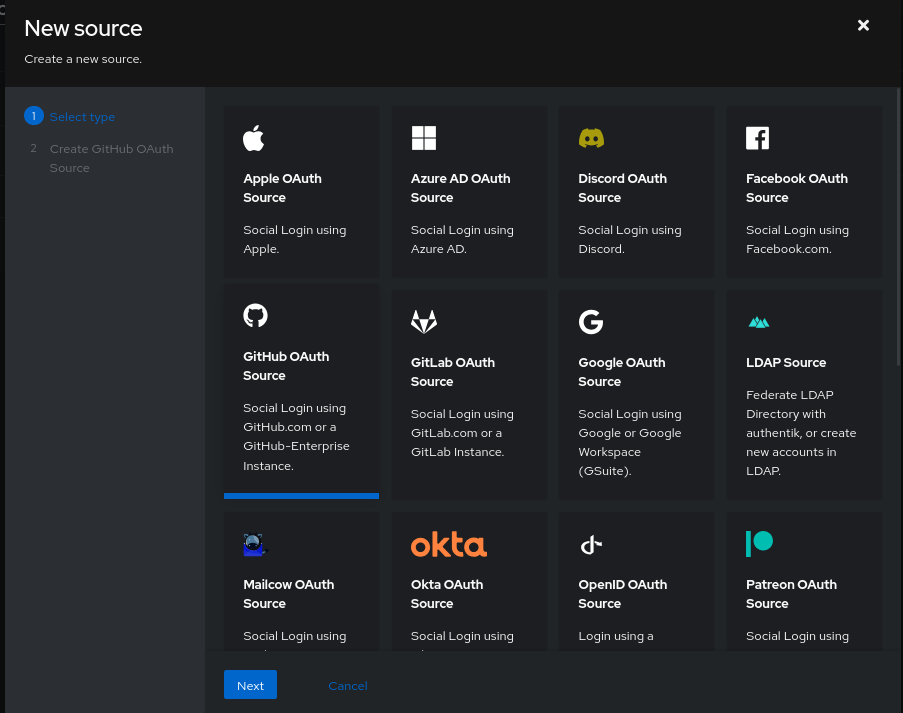This screenshot has width=903, height=713.
Task: Open step 2 Create GitHub OAuth Source
Action: click(x=111, y=158)
